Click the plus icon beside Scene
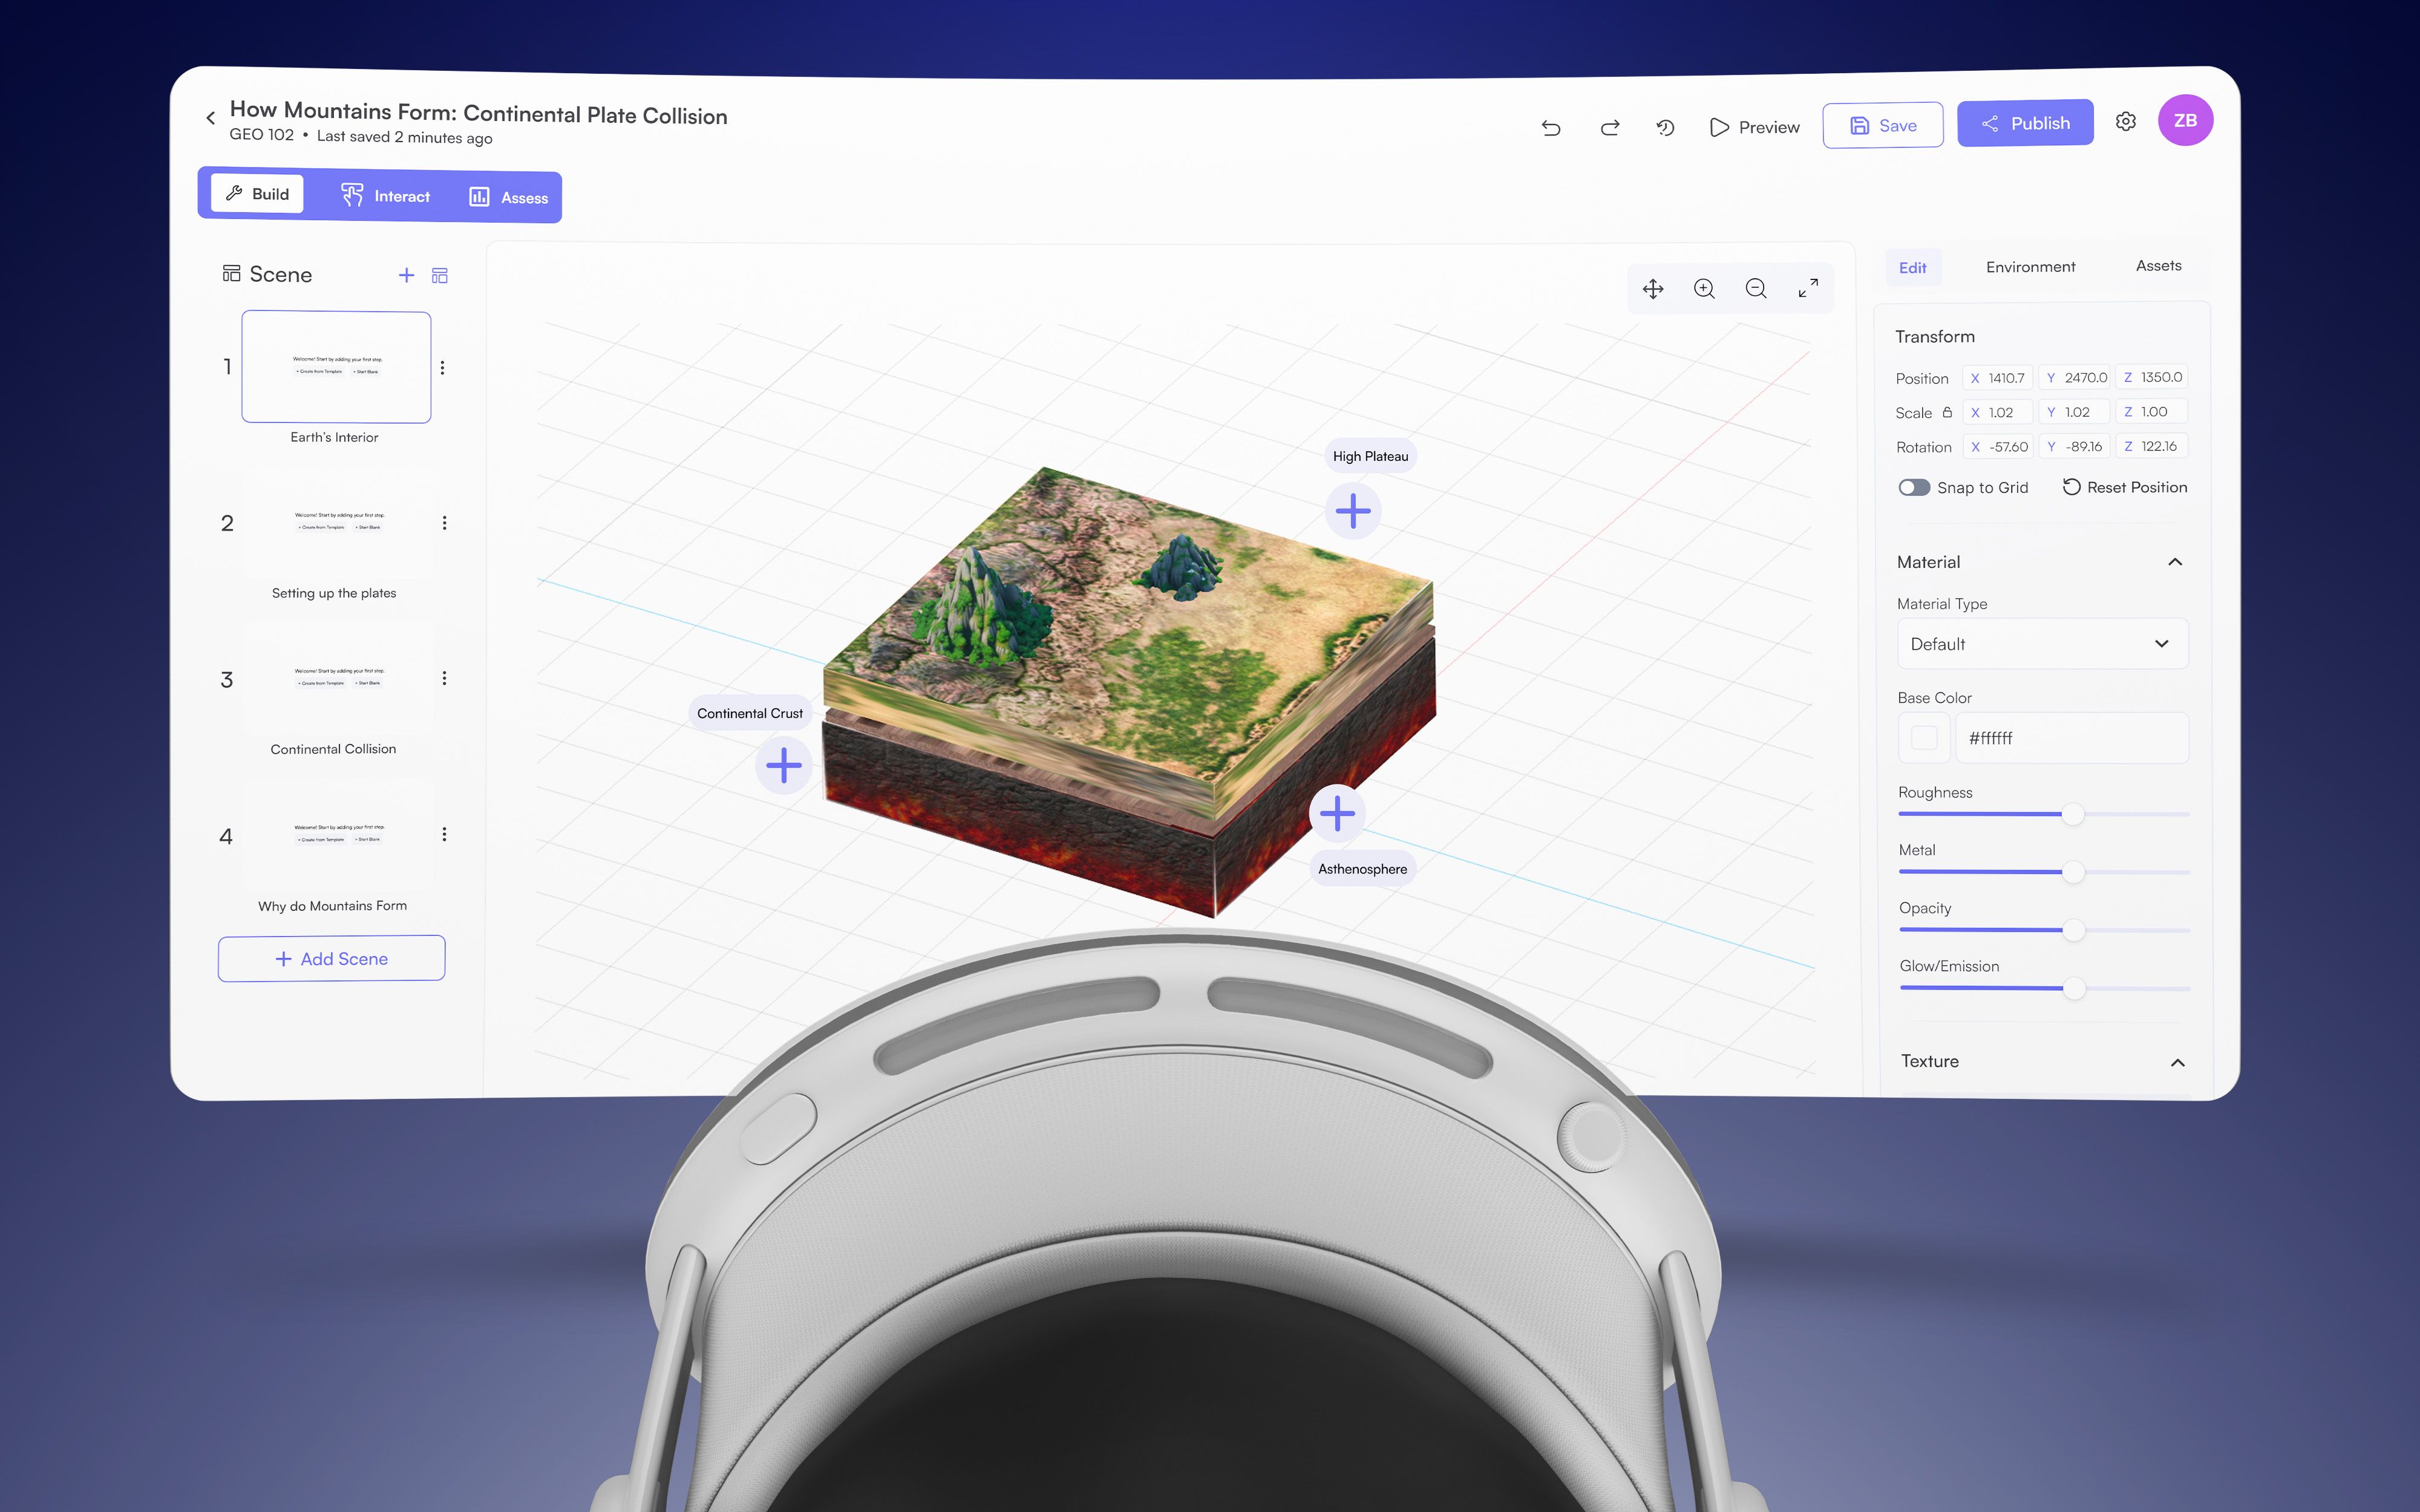Viewport: 2420px width, 1512px height. 406,275
